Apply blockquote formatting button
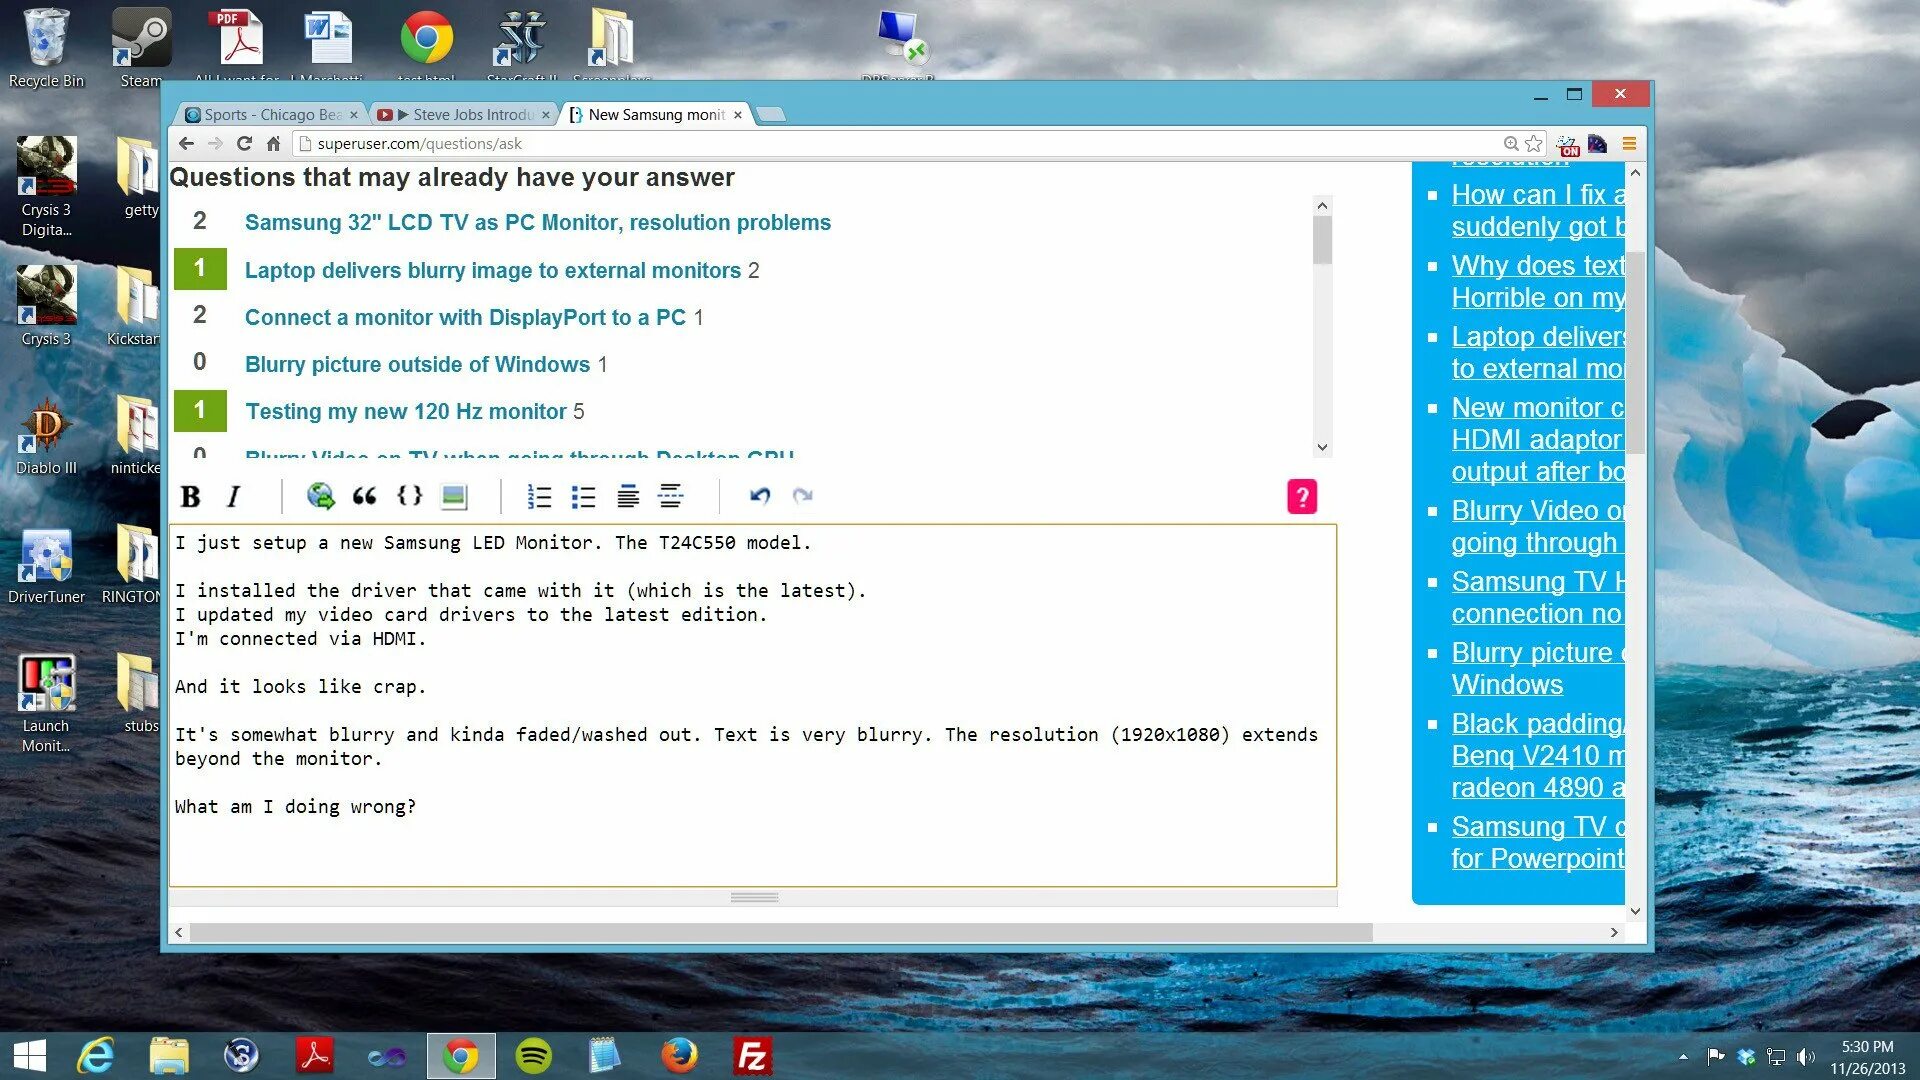 click(x=364, y=496)
